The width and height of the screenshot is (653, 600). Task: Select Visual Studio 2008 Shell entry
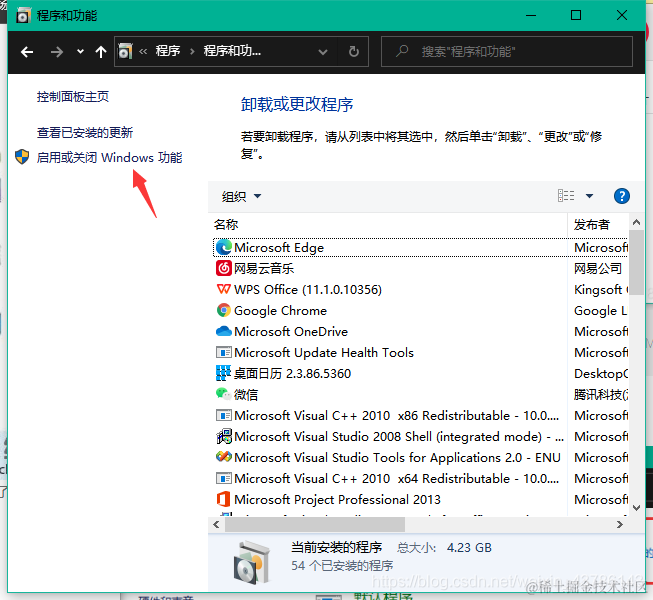tap(399, 436)
